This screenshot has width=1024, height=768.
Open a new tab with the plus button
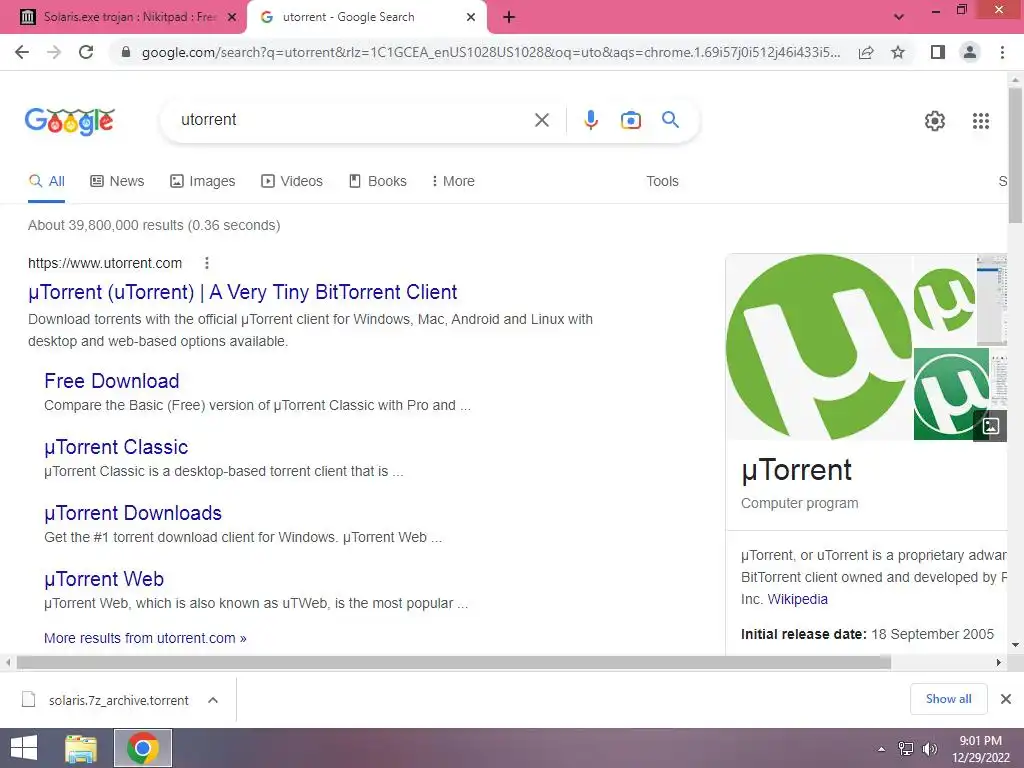pyautogui.click(x=509, y=17)
